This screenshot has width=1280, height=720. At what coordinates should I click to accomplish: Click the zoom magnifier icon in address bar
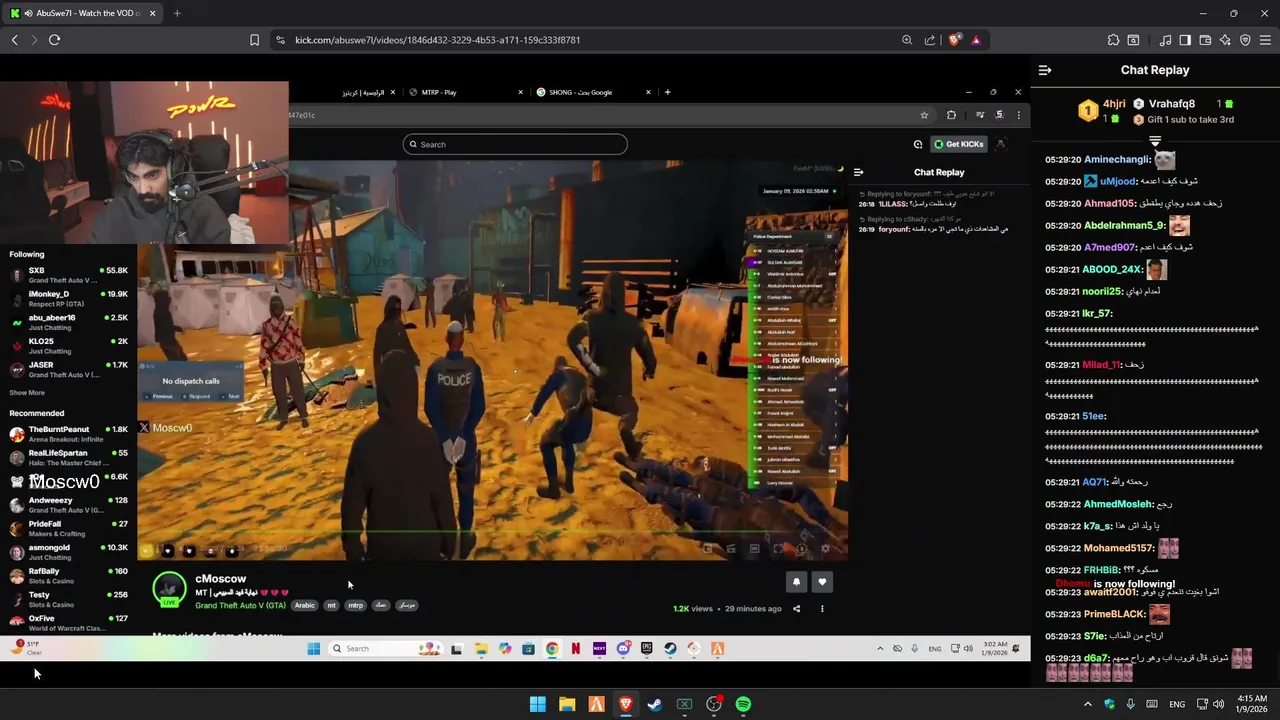[907, 40]
